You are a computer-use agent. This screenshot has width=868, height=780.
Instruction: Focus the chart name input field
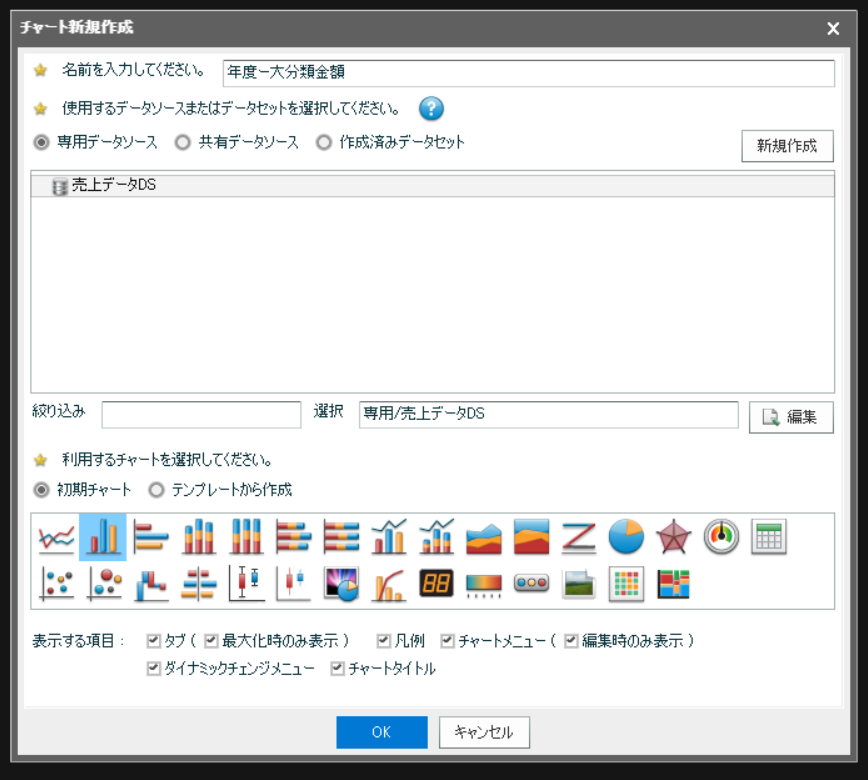(x=529, y=73)
